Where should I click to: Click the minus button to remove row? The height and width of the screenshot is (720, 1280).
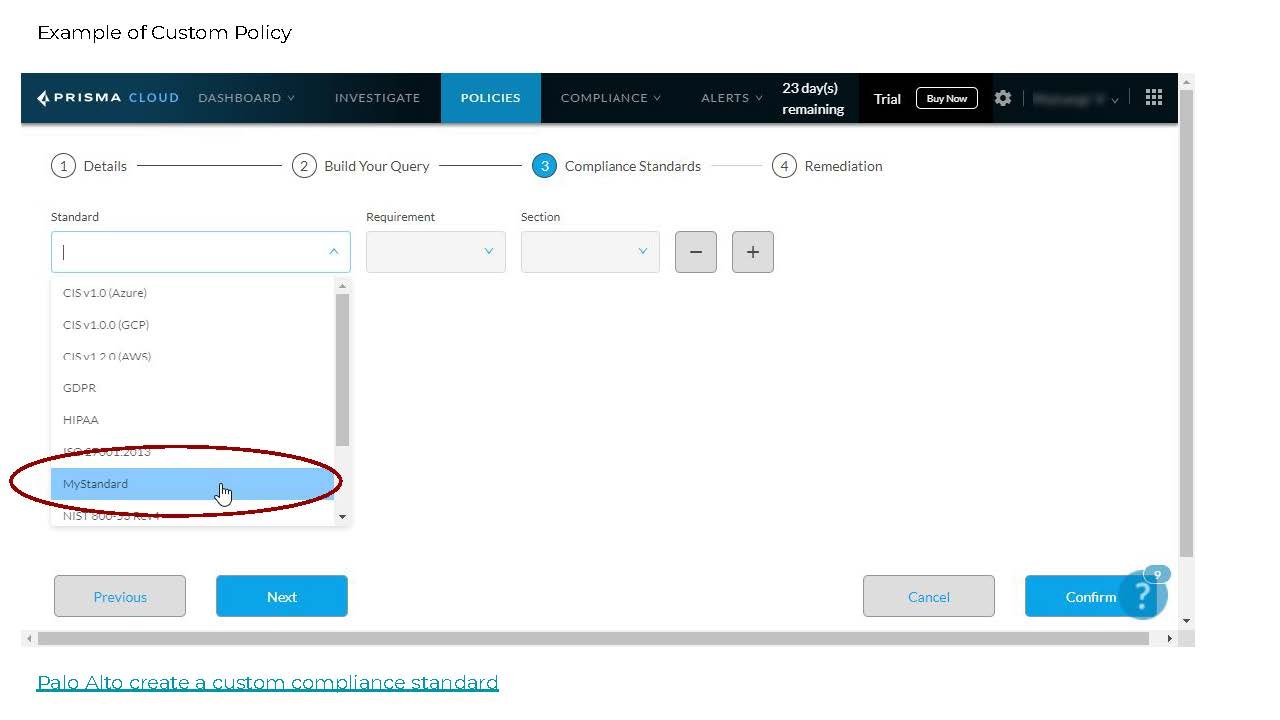(696, 252)
